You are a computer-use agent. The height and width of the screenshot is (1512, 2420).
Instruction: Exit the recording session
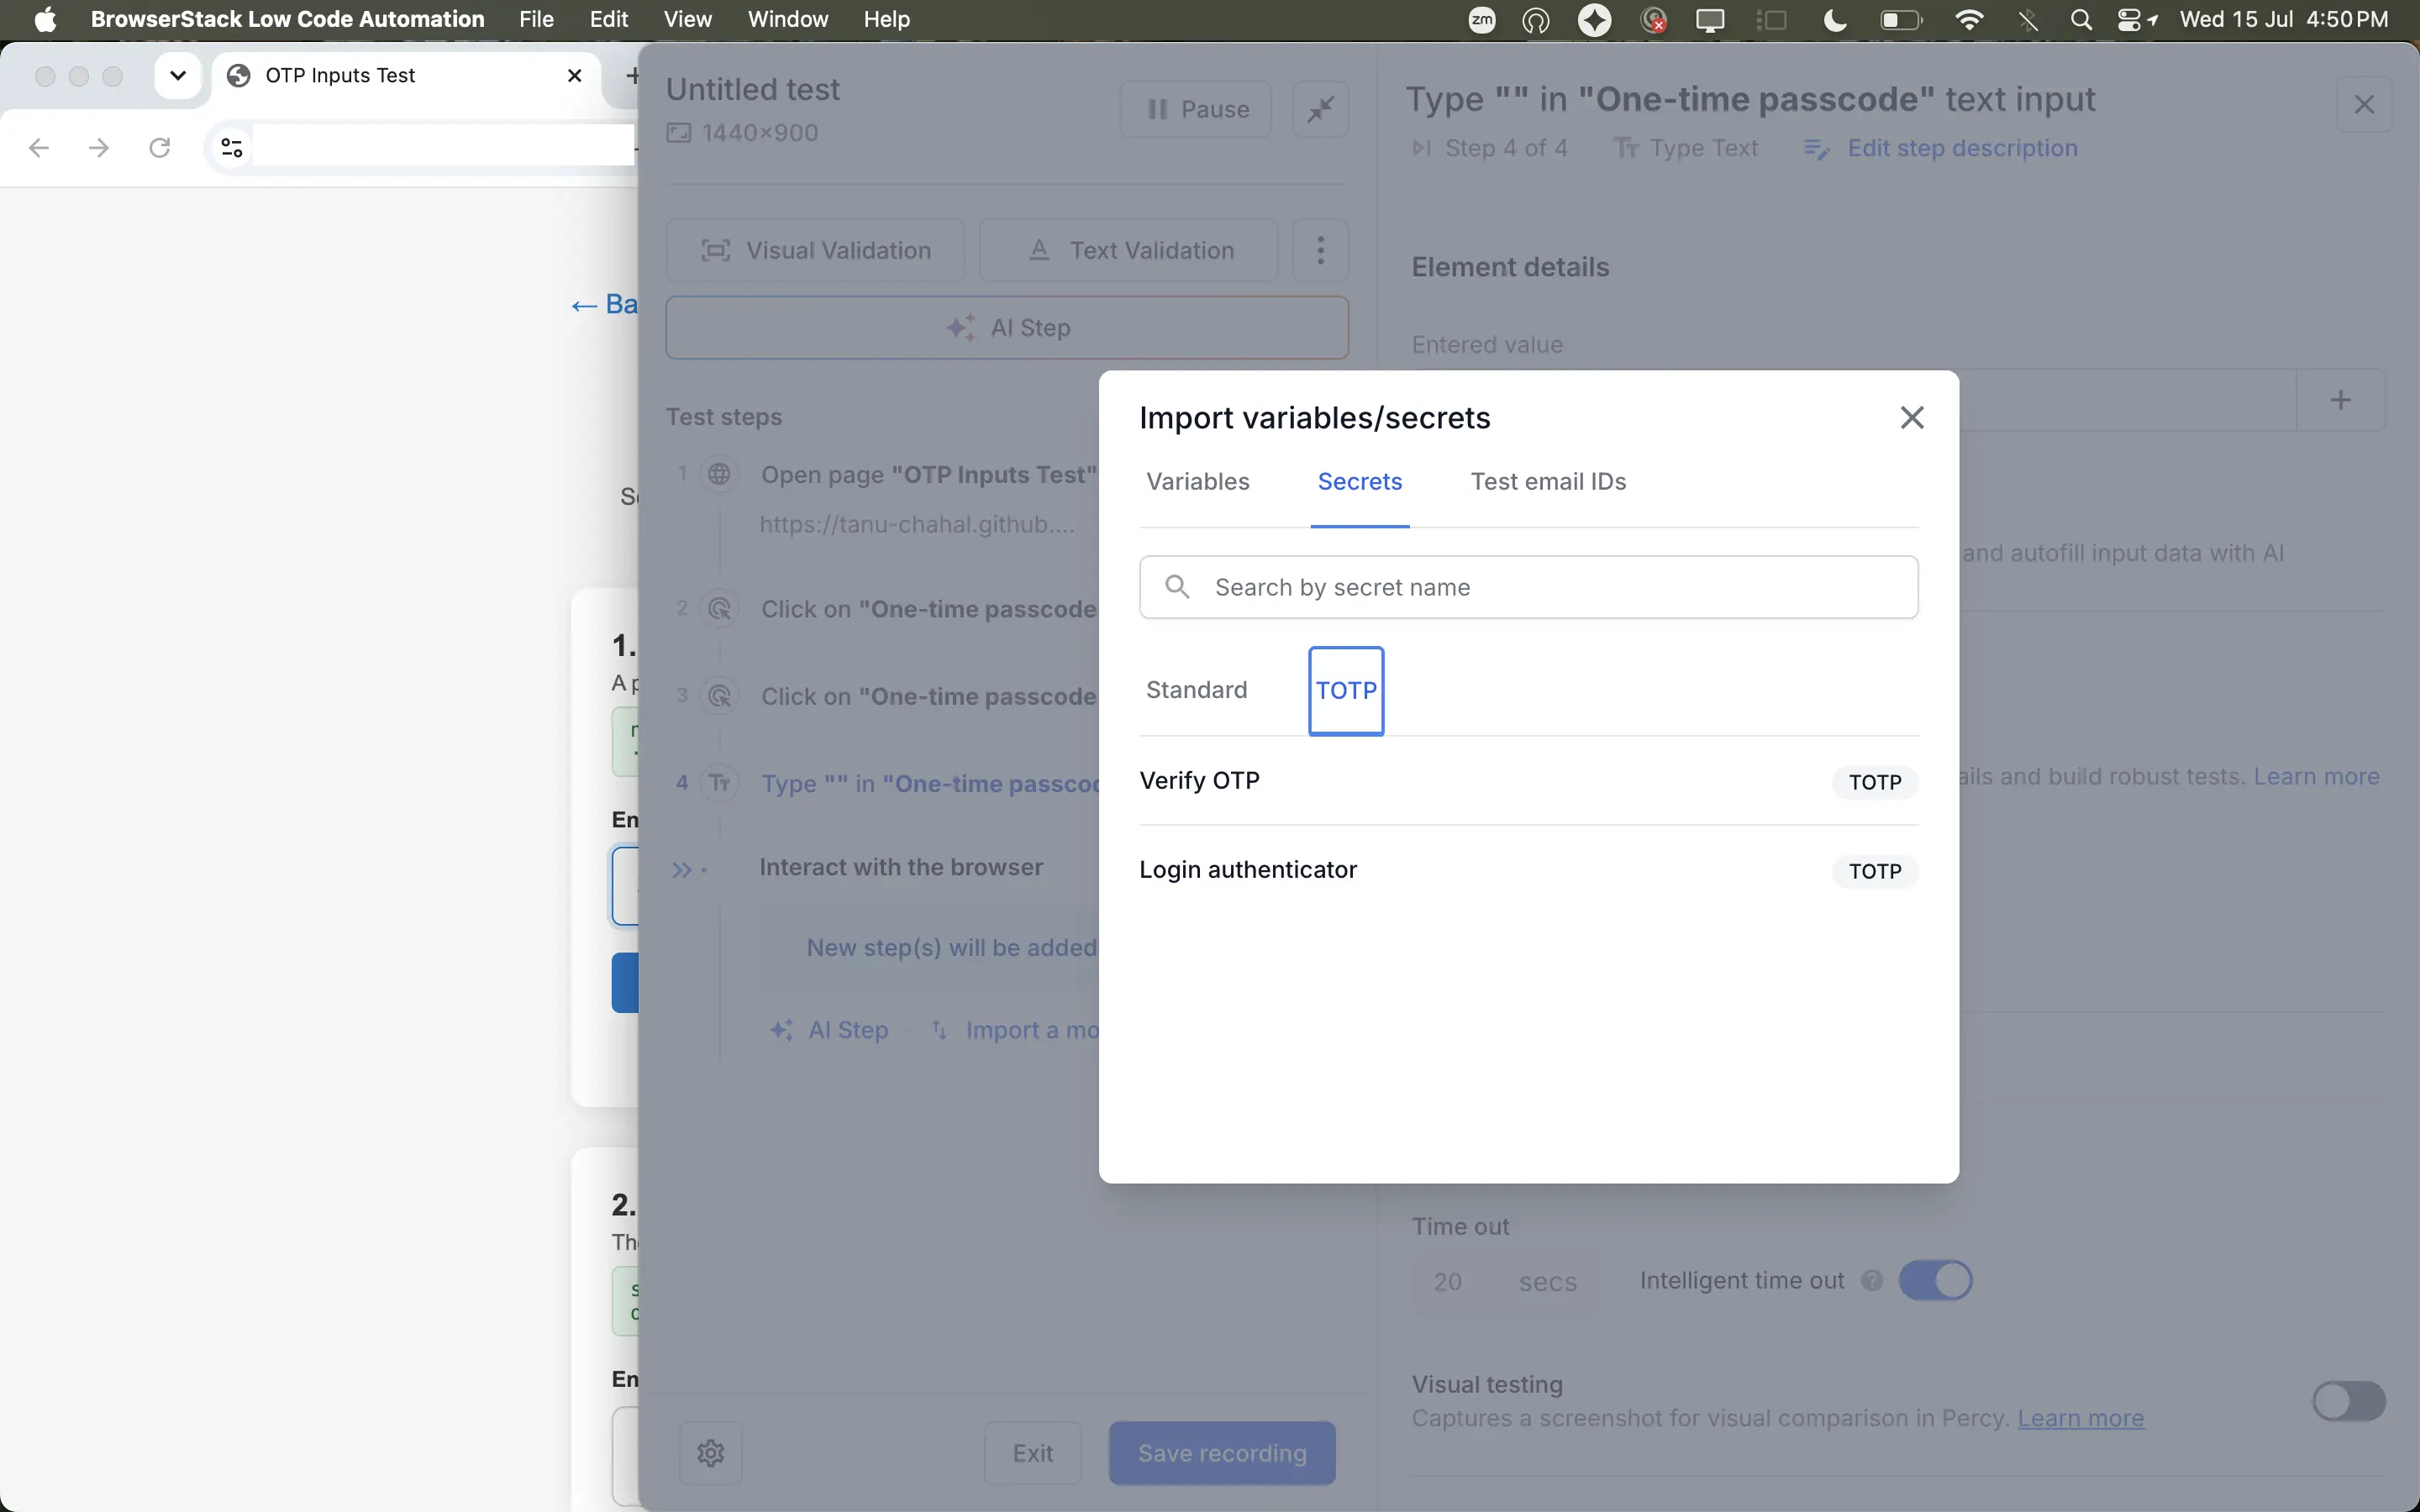(1032, 1453)
